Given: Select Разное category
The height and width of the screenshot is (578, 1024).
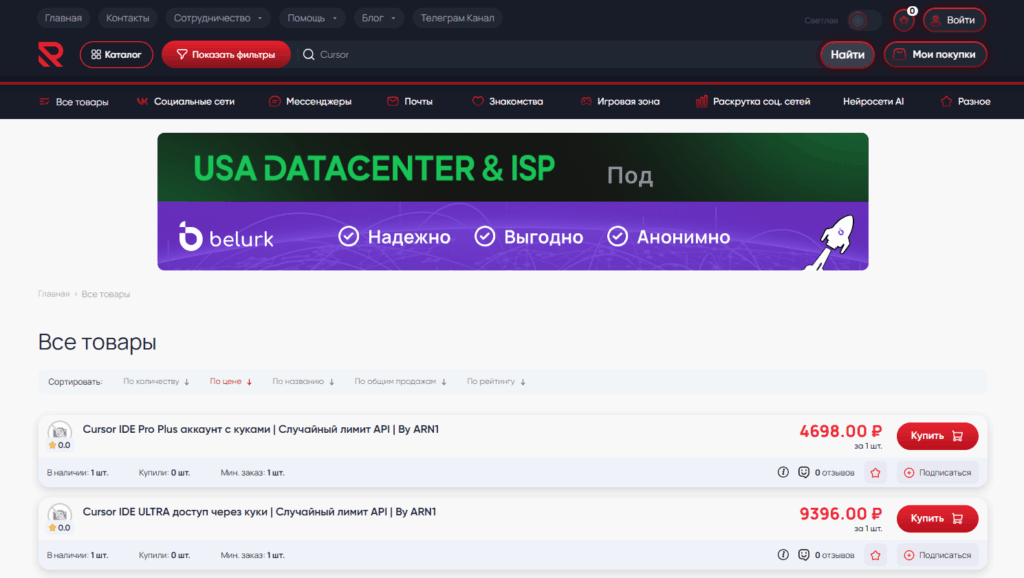Looking at the screenshot, I should coord(965,102).
